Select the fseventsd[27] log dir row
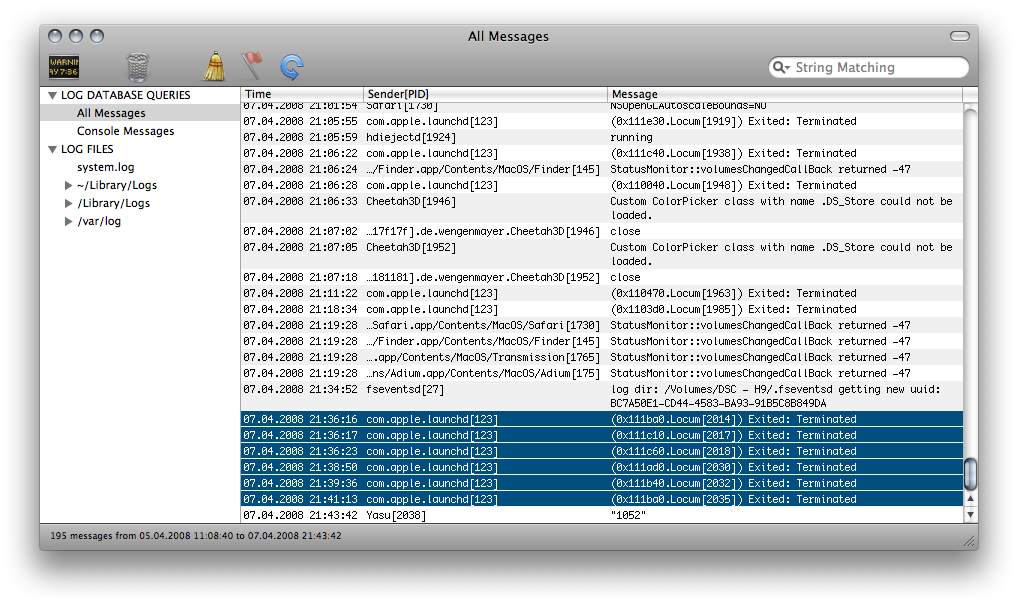This screenshot has width=1018, height=605. coord(602,397)
